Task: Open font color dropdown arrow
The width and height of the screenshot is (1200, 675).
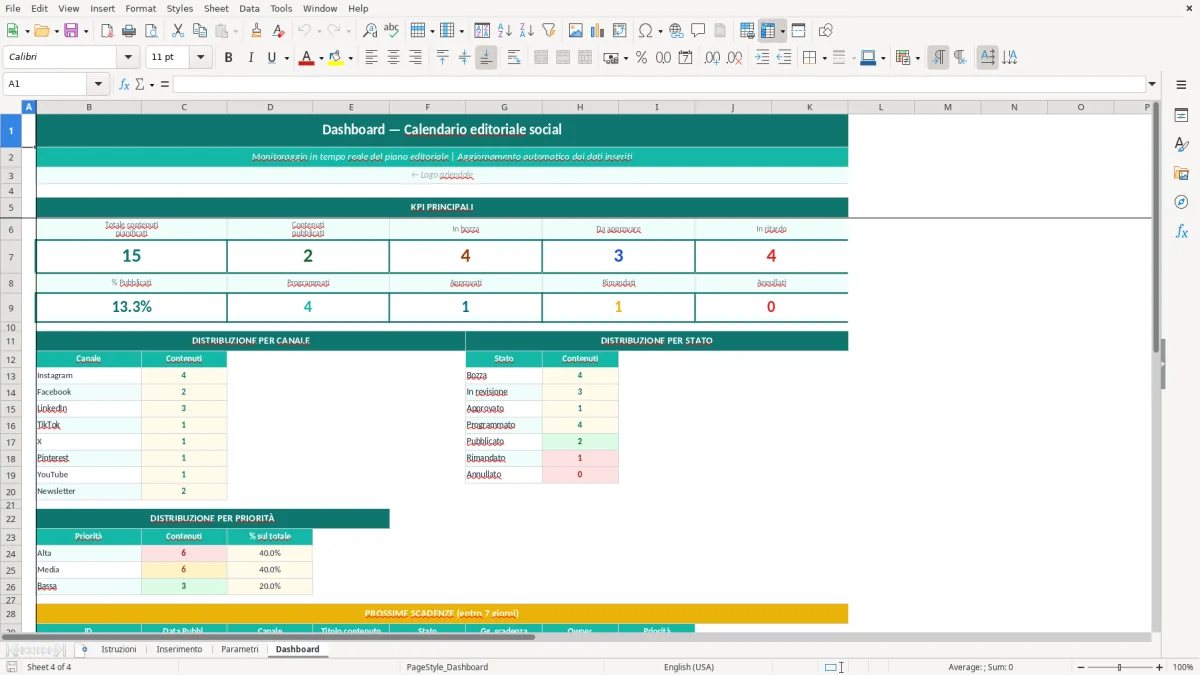Action: [x=320, y=58]
